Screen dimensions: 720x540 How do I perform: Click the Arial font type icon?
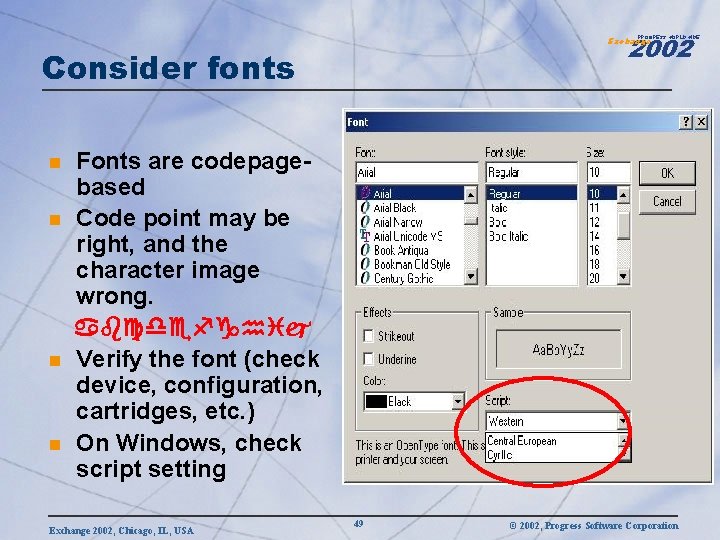pos(365,193)
